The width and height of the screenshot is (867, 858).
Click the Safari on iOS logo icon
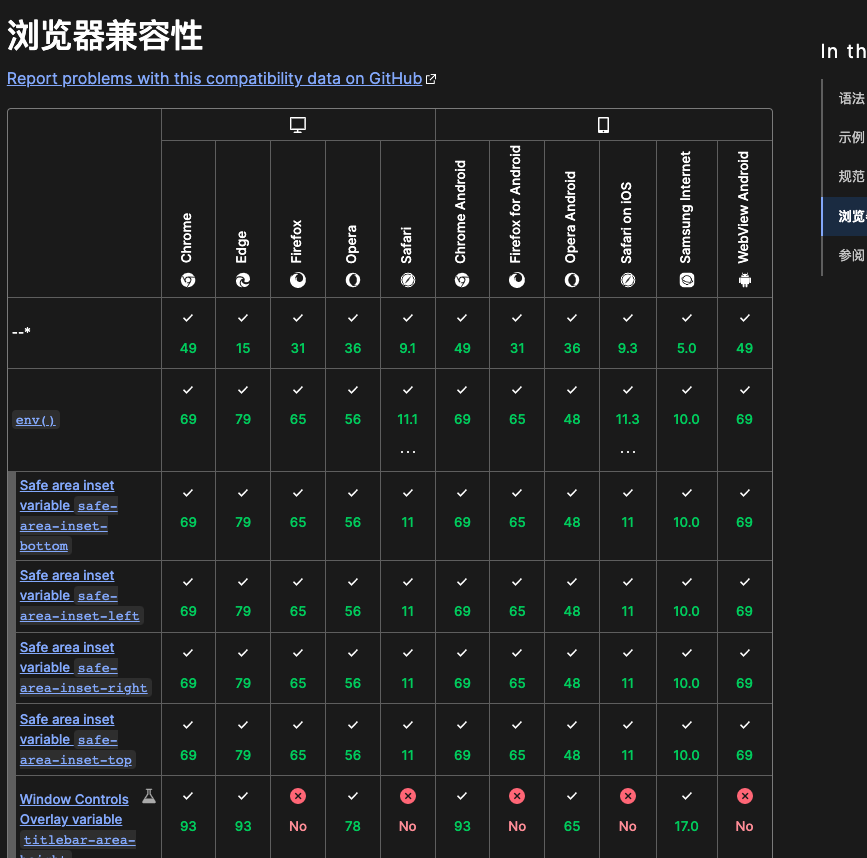coord(628,280)
